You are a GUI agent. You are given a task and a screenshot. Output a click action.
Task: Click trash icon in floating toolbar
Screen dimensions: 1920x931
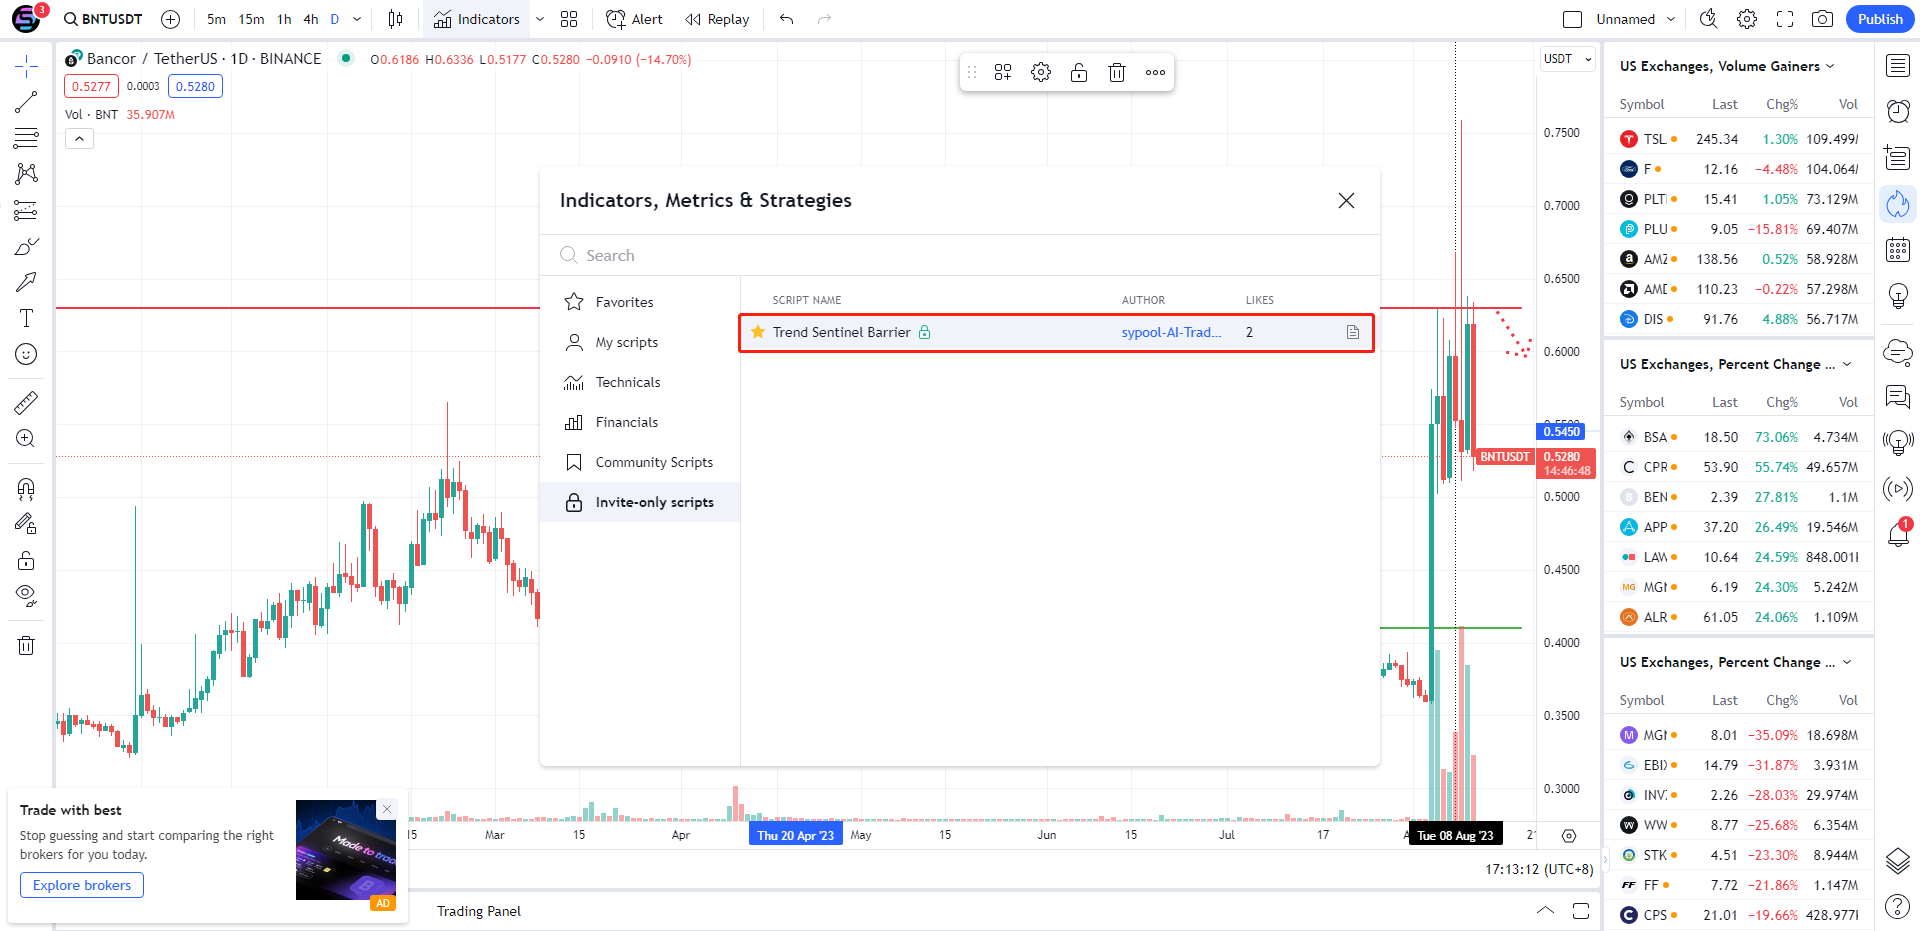pos(1117,72)
